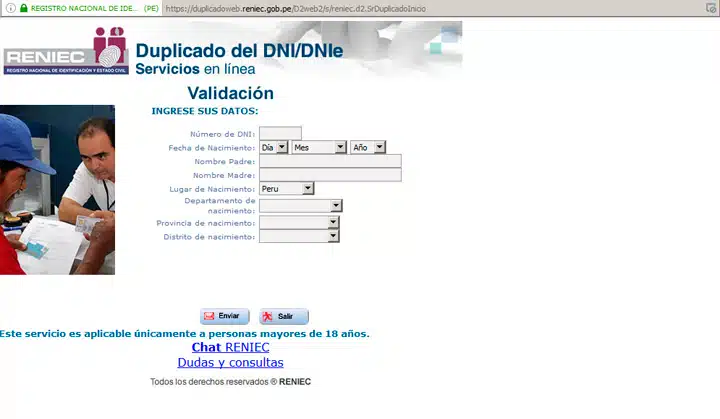720x419 pixels.
Task: Click the Número de DNI label
Action: coord(222,134)
